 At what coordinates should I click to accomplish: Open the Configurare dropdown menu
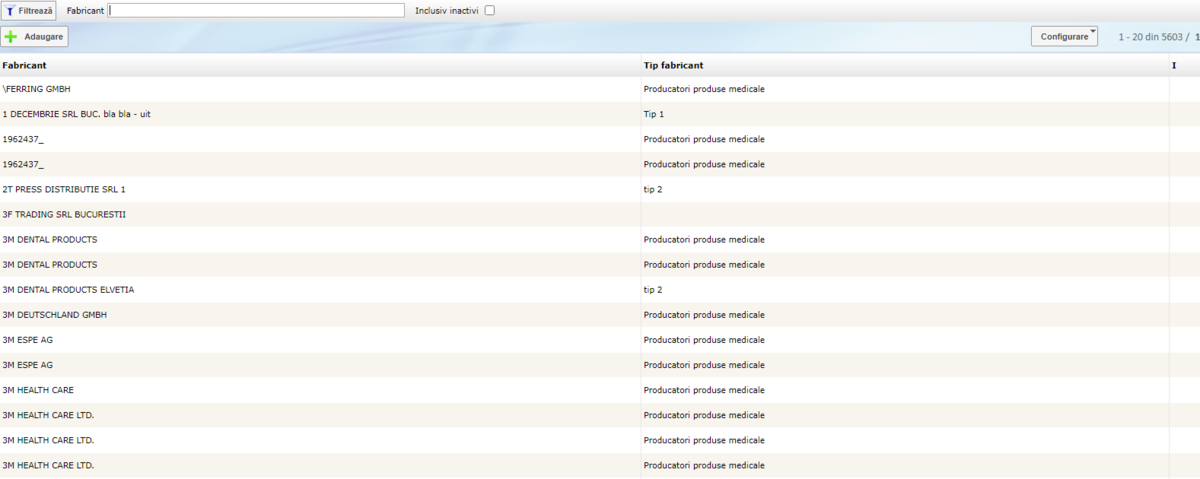coord(1064,36)
